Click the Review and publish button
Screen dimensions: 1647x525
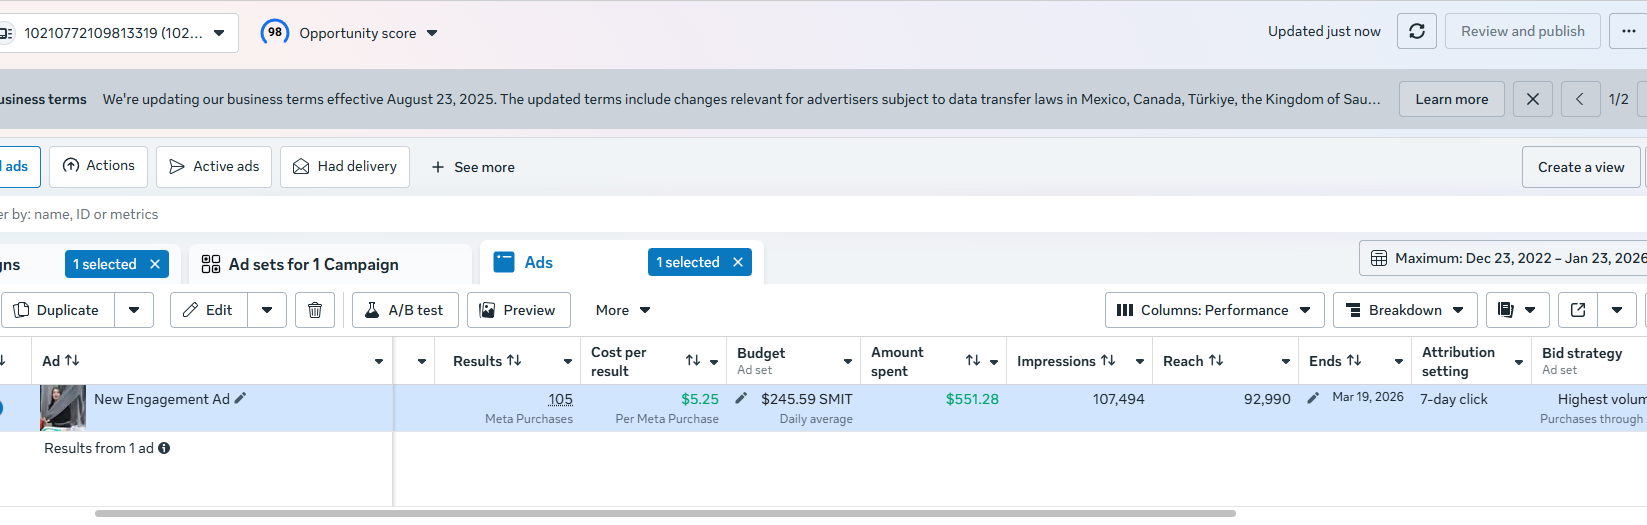pyautogui.click(x=1522, y=31)
